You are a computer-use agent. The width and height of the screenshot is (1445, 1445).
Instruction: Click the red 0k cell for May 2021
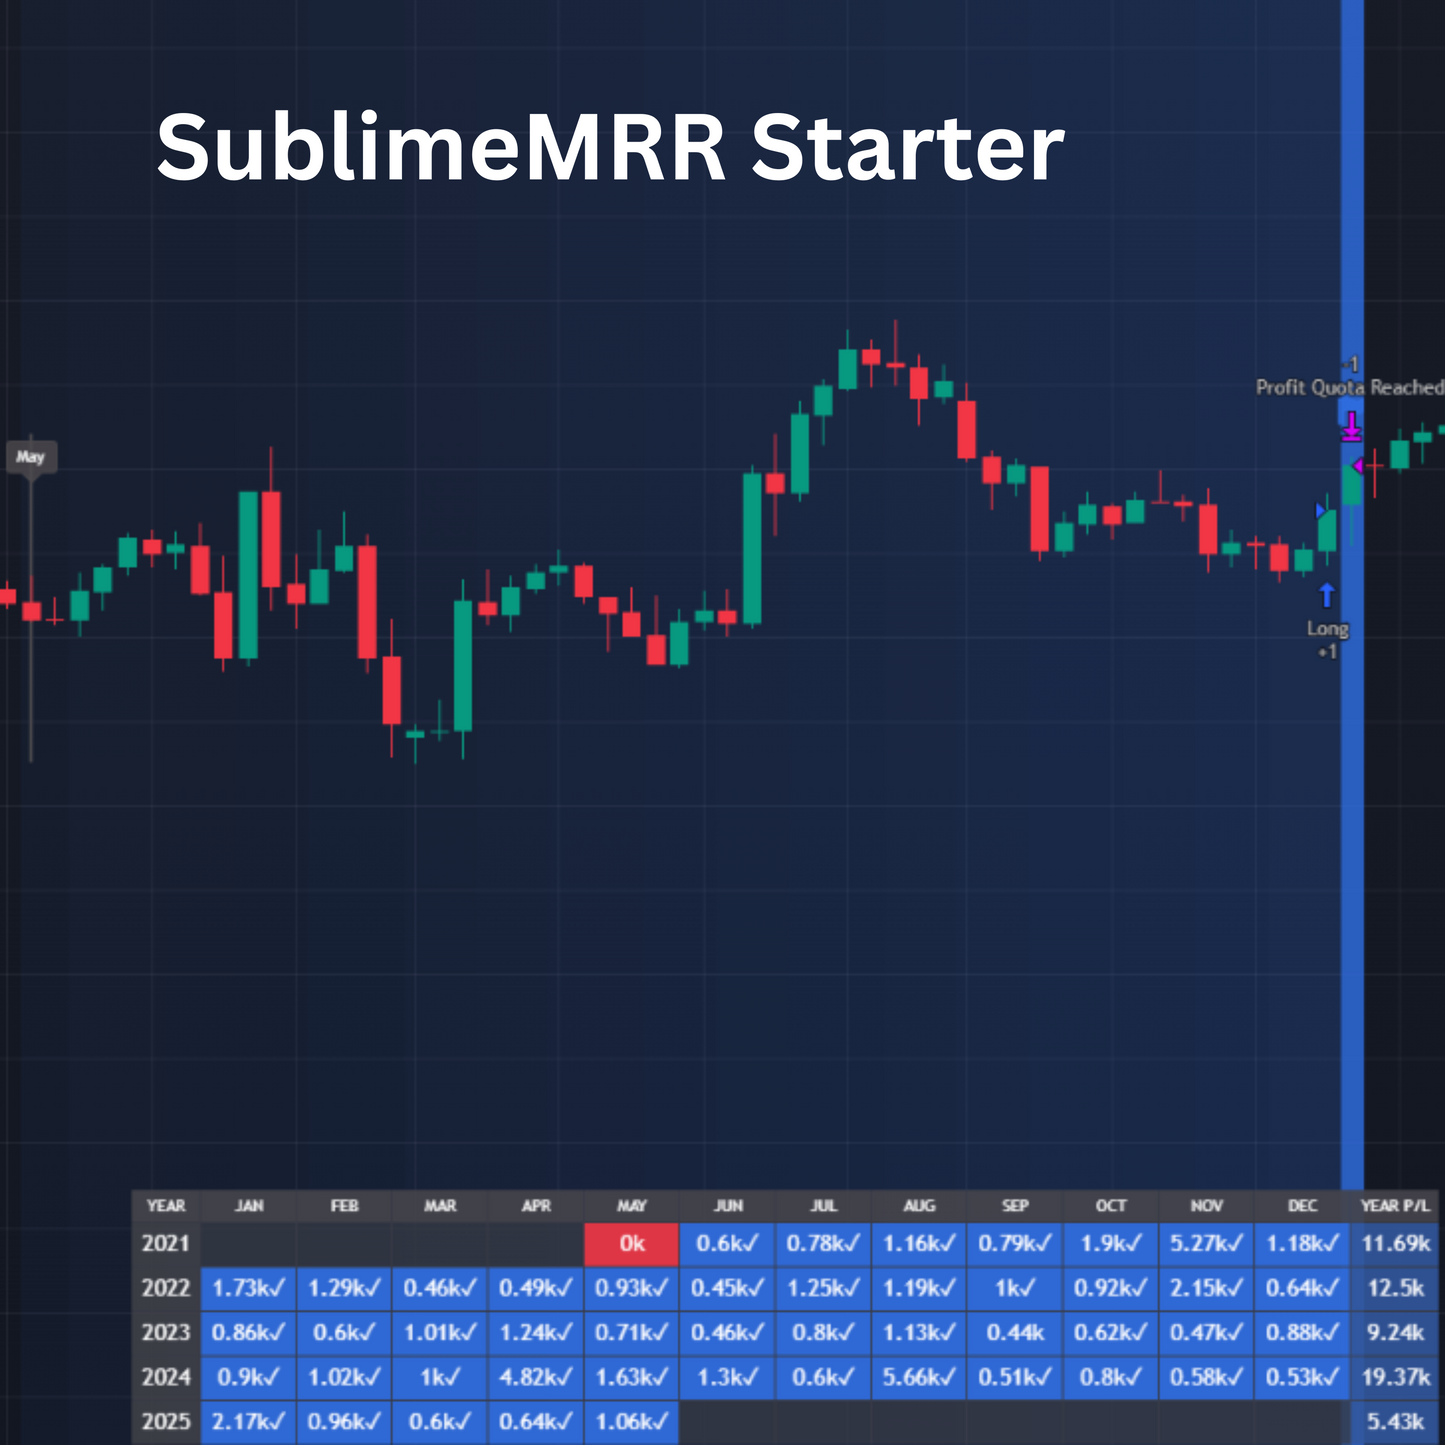point(631,1244)
